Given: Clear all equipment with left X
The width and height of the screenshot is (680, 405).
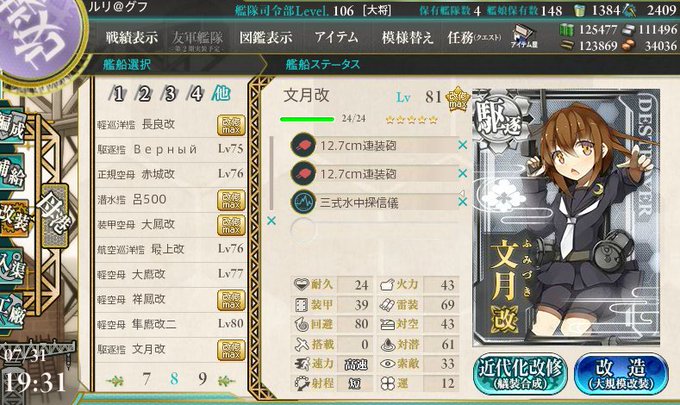Looking at the screenshot, I should pos(271,221).
